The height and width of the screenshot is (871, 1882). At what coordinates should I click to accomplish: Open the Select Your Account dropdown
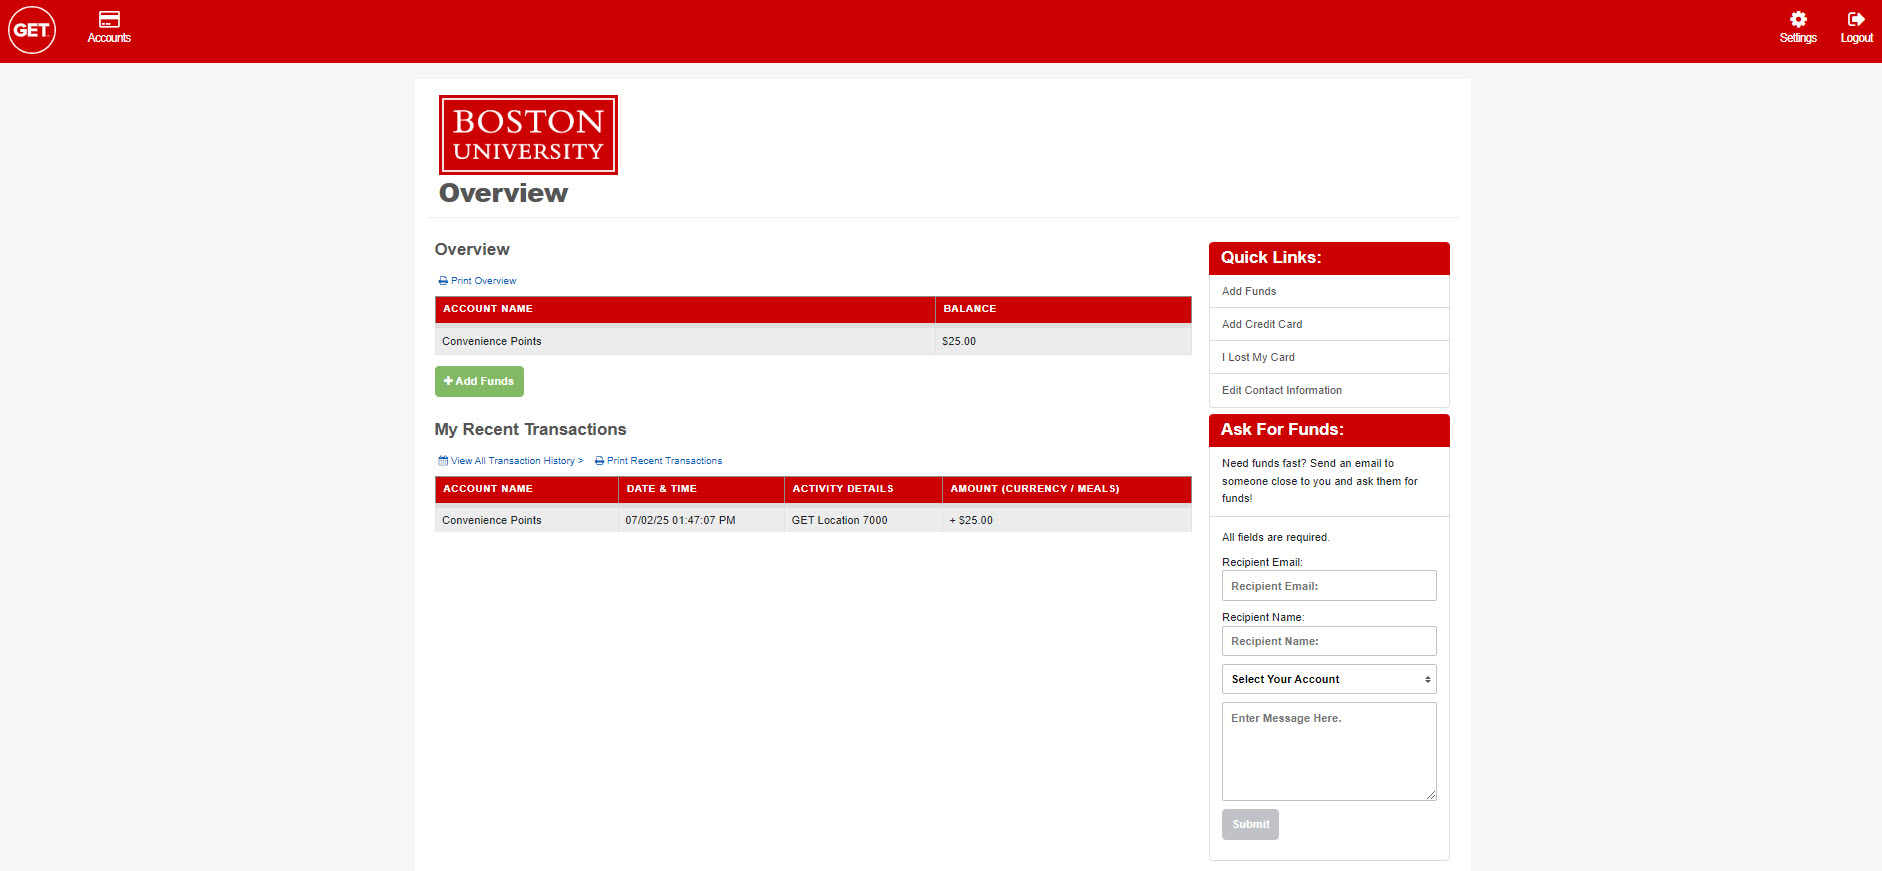click(1329, 679)
